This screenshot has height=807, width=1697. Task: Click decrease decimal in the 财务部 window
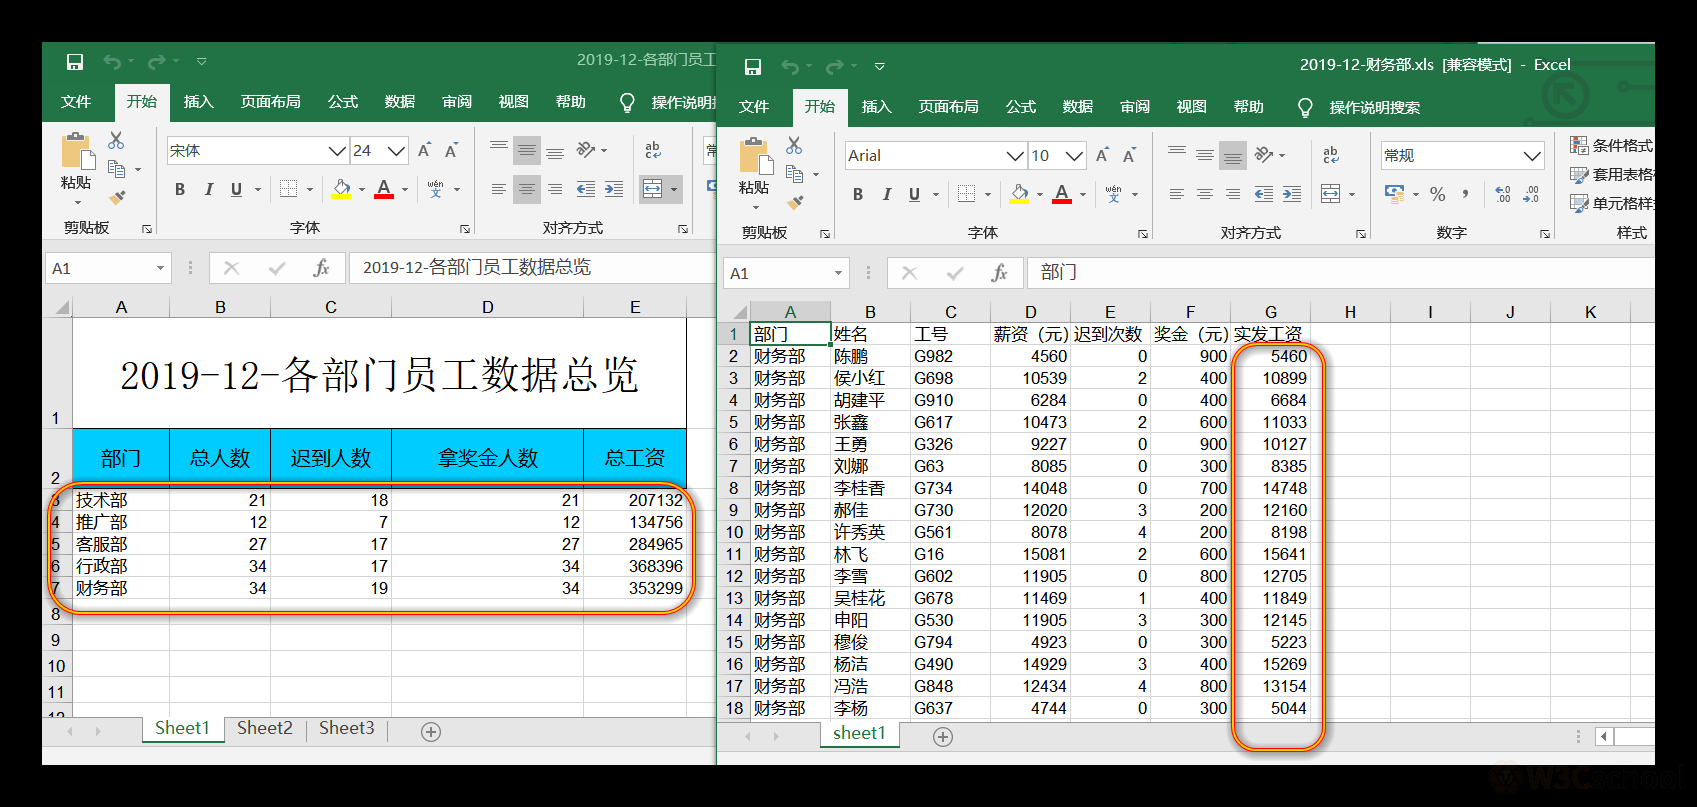click(1531, 194)
